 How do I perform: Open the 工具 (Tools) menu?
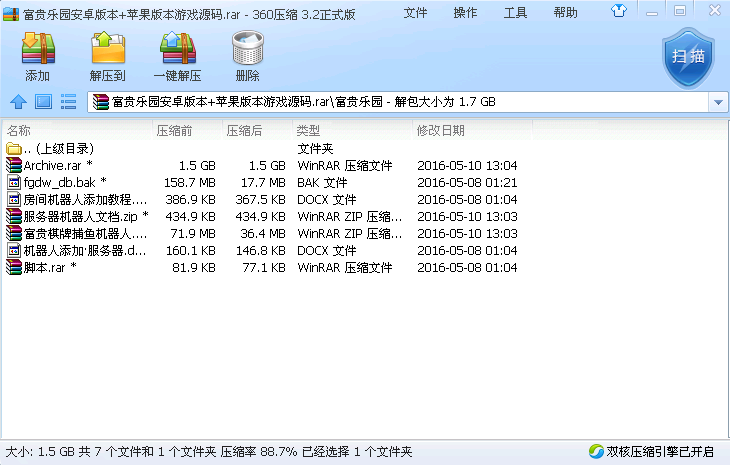(x=515, y=13)
